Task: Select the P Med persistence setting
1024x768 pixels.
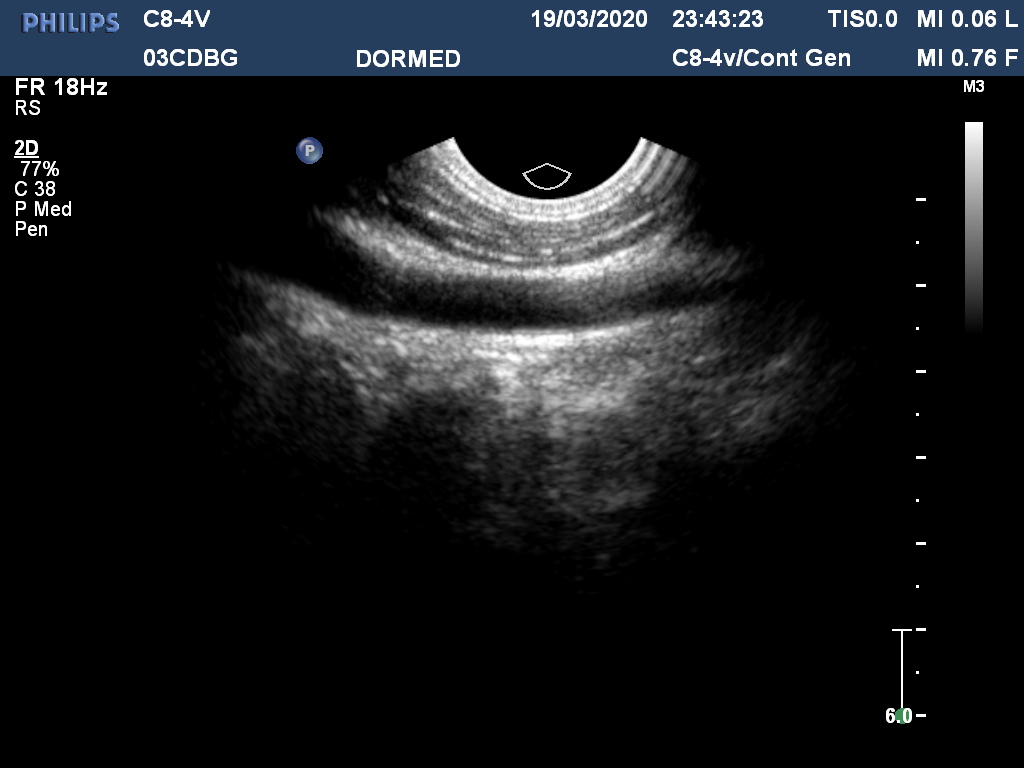Action: pyautogui.click(x=43, y=209)
